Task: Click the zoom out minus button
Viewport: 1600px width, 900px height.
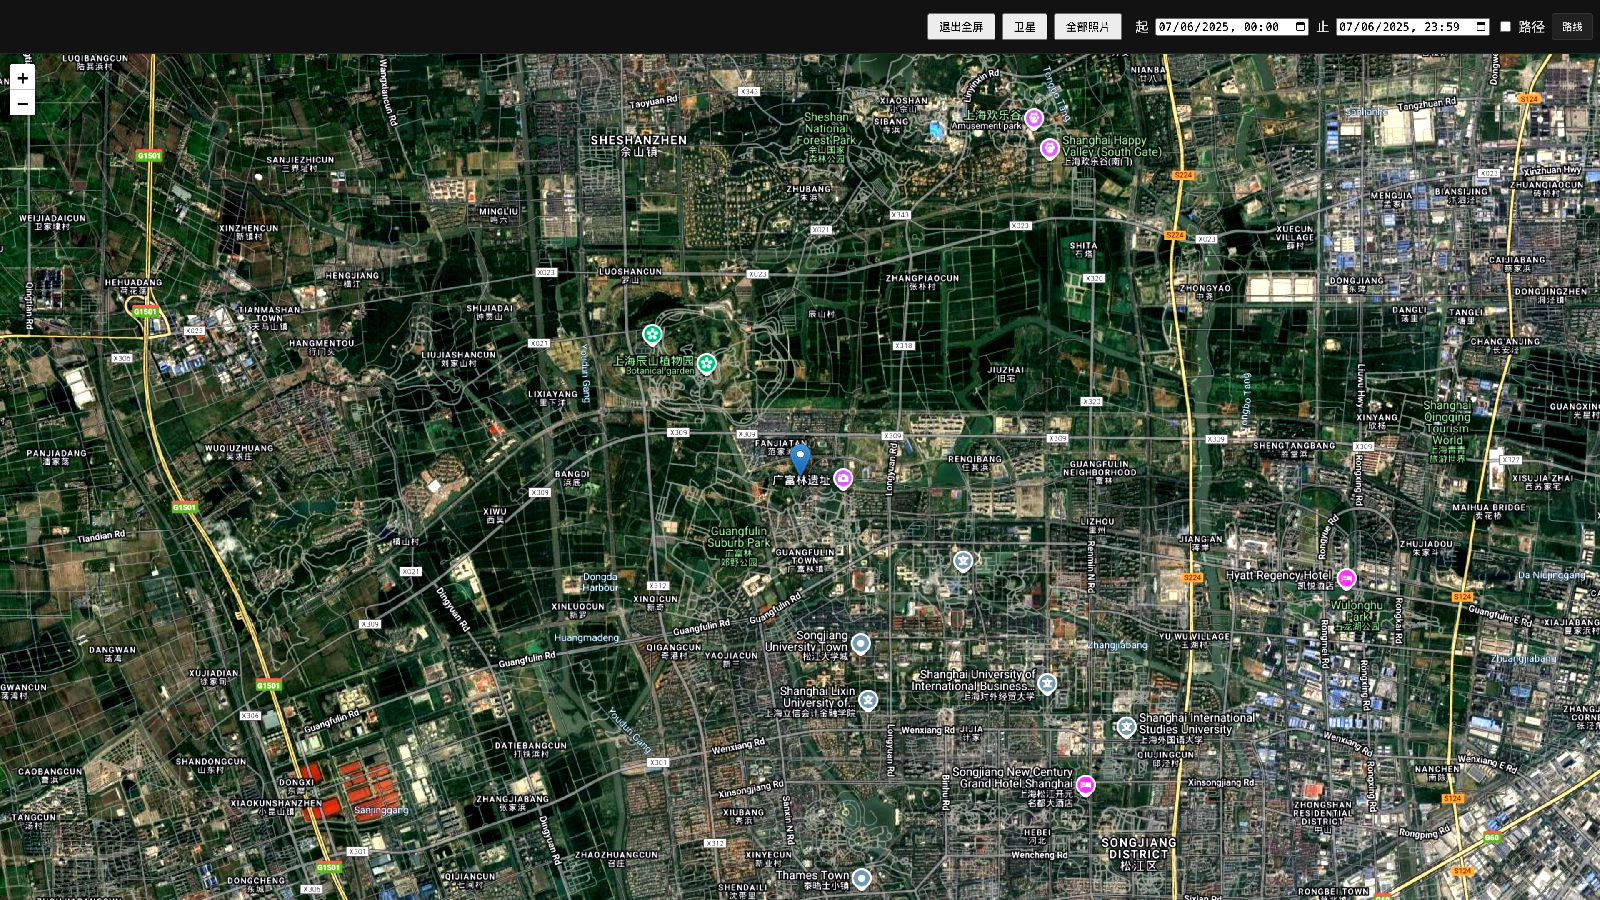Action: [22, 103]
